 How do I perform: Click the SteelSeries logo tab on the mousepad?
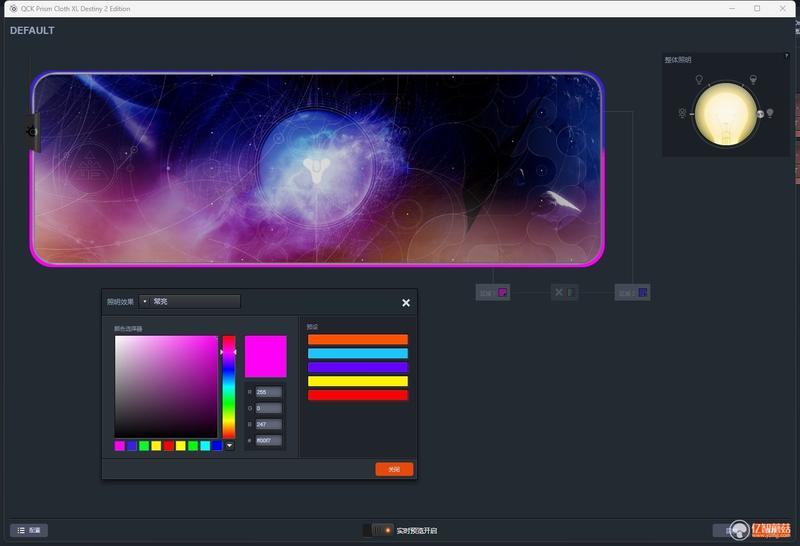(x=33, y=132)
